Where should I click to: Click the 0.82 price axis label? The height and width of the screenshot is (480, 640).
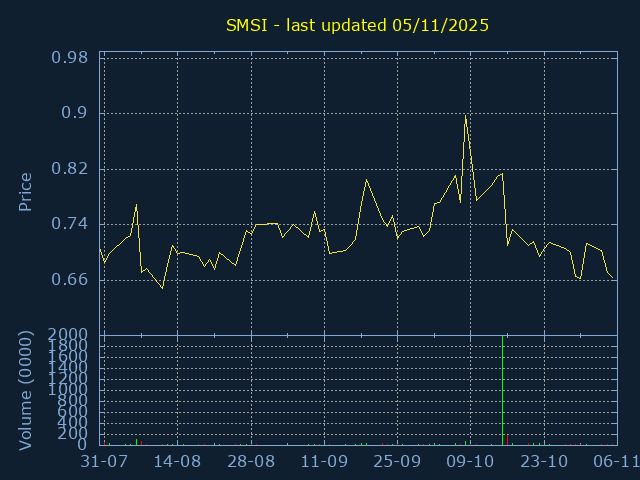pyautogui.click(x=69, y=169)
